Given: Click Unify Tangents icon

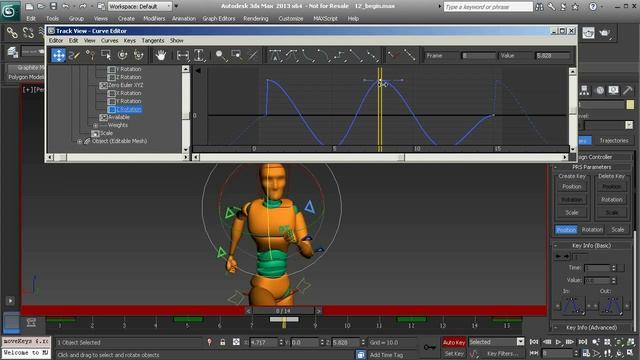Looking at the screenshot, I should coord(409,55).
